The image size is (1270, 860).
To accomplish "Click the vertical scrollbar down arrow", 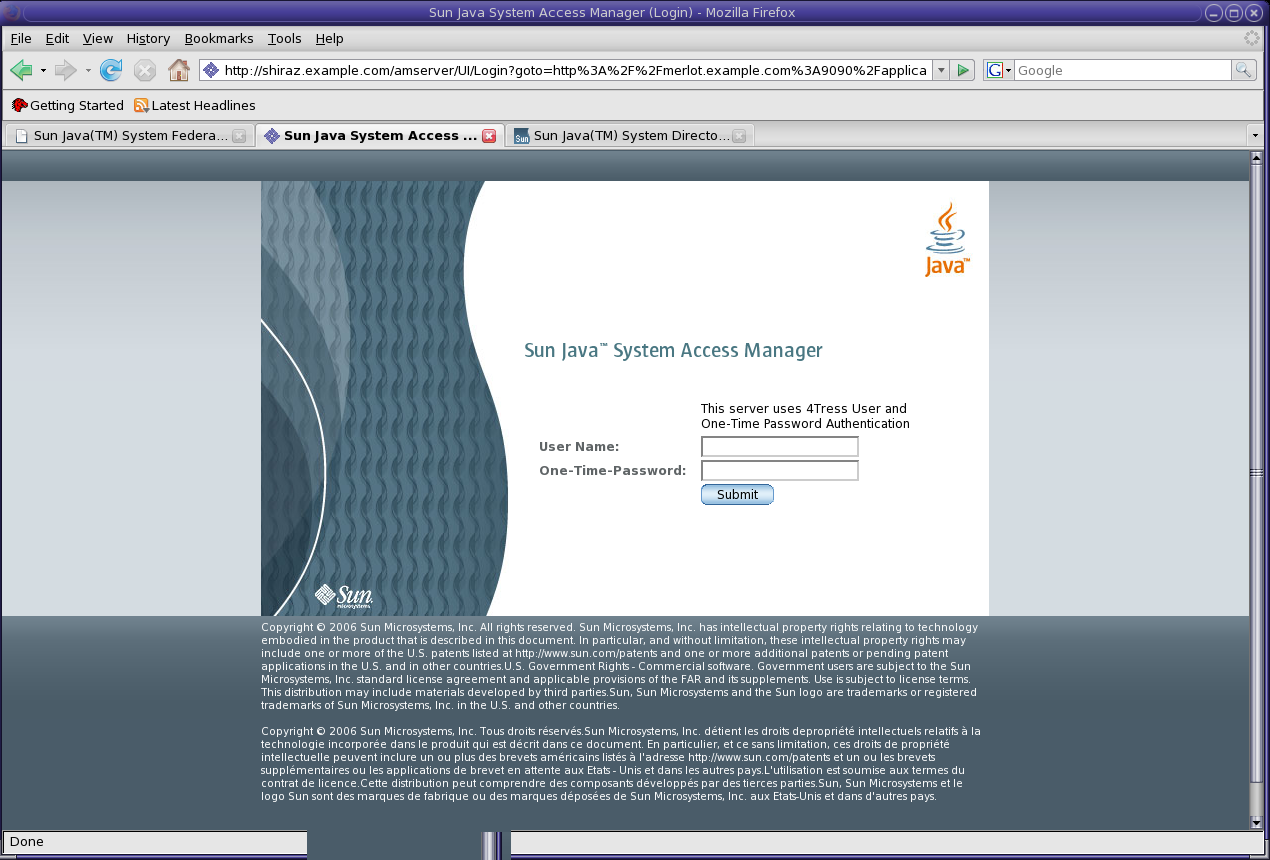I will tap(1257, 823).
